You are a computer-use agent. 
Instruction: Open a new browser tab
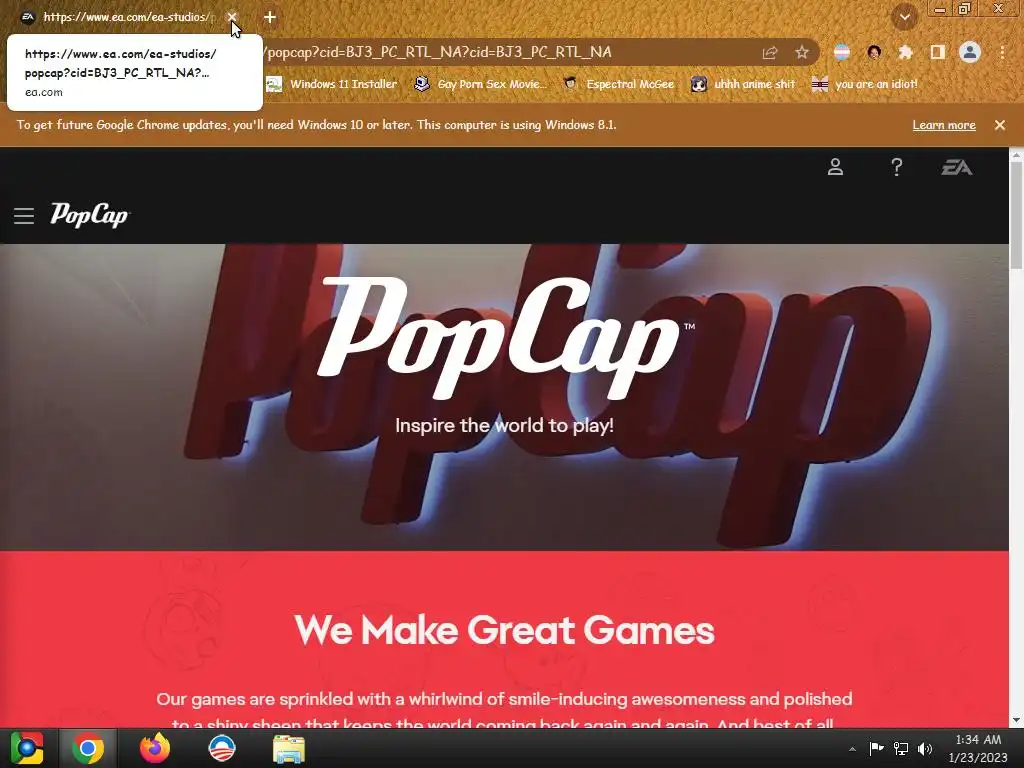(x=270, y=18)
